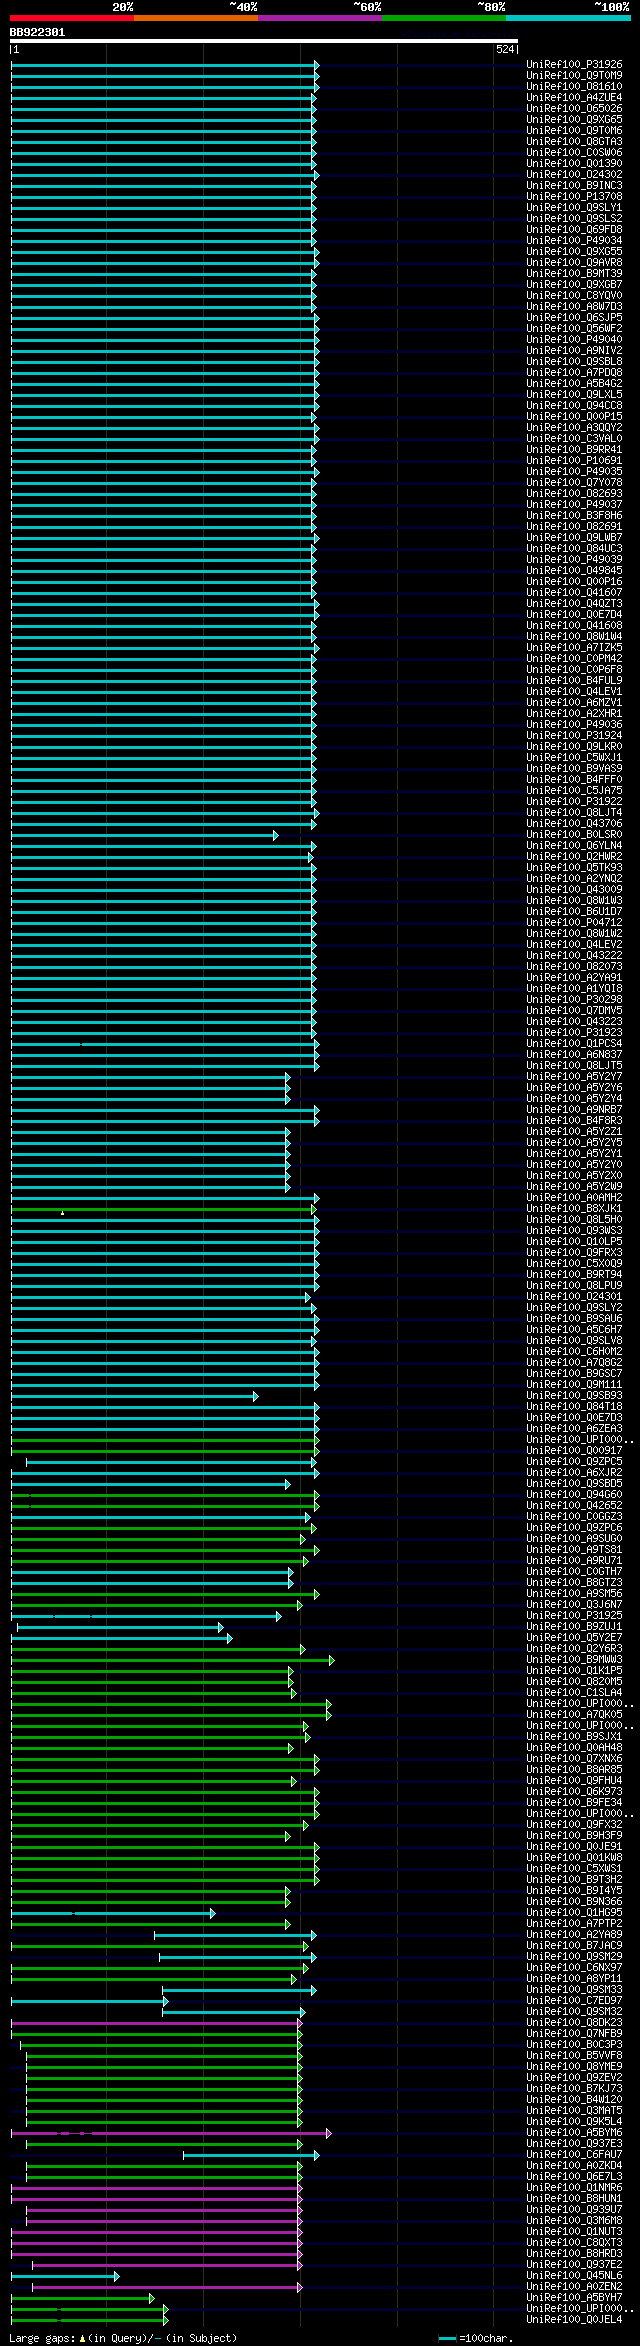The image size is (640, 2346).
Task: Click the orange ~40% legend segment
Action: (196, 18)
